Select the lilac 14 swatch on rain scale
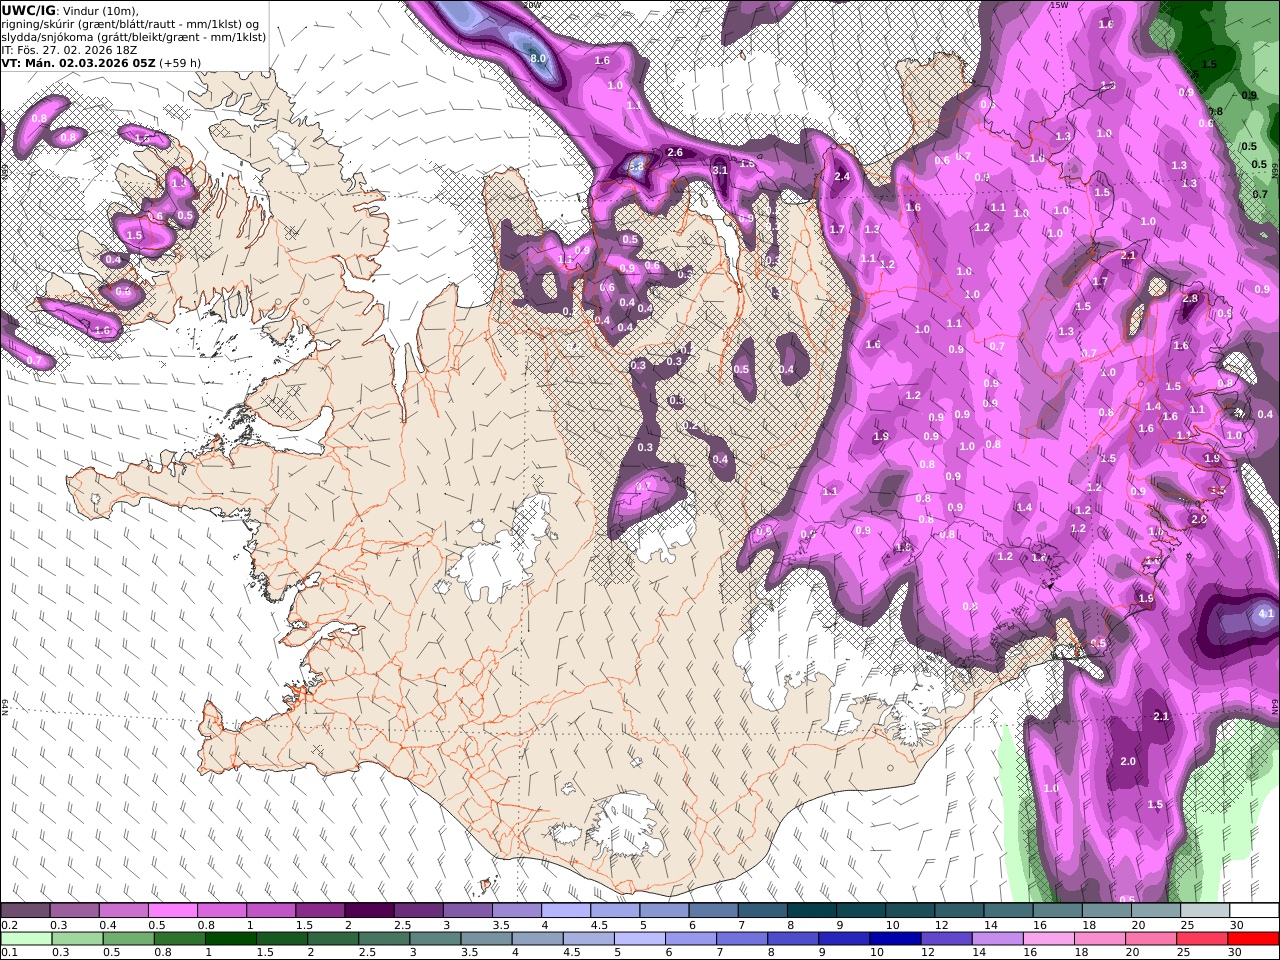 (x=996, y=938)
